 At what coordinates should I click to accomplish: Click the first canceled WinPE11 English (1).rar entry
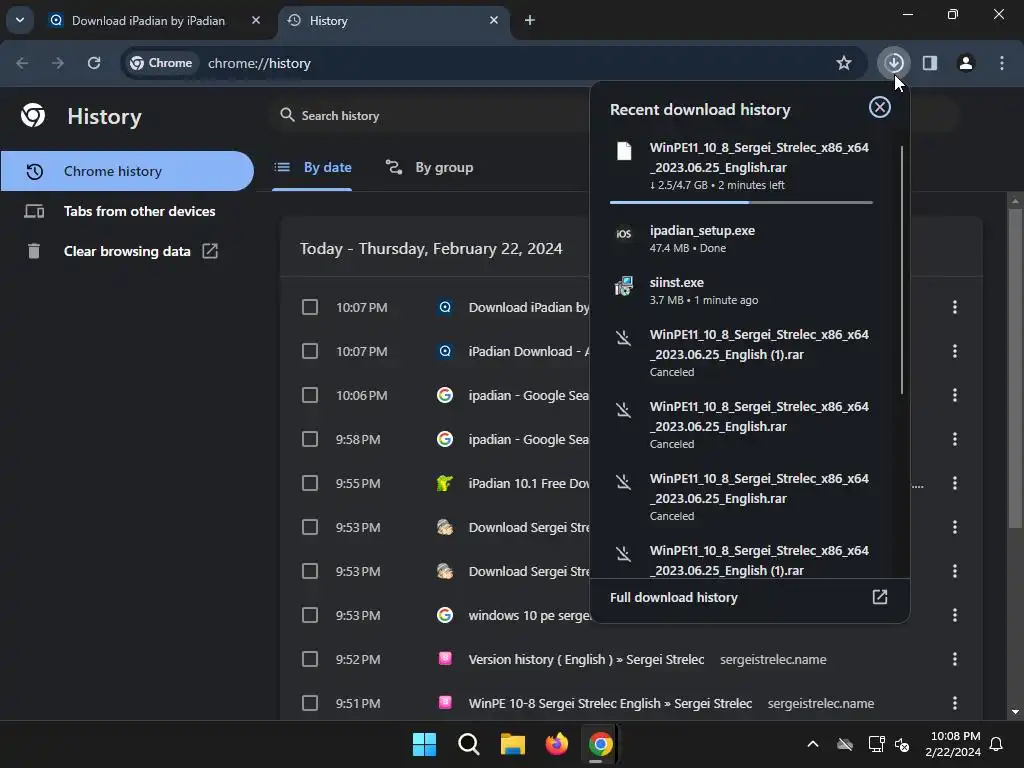(741, 353)
